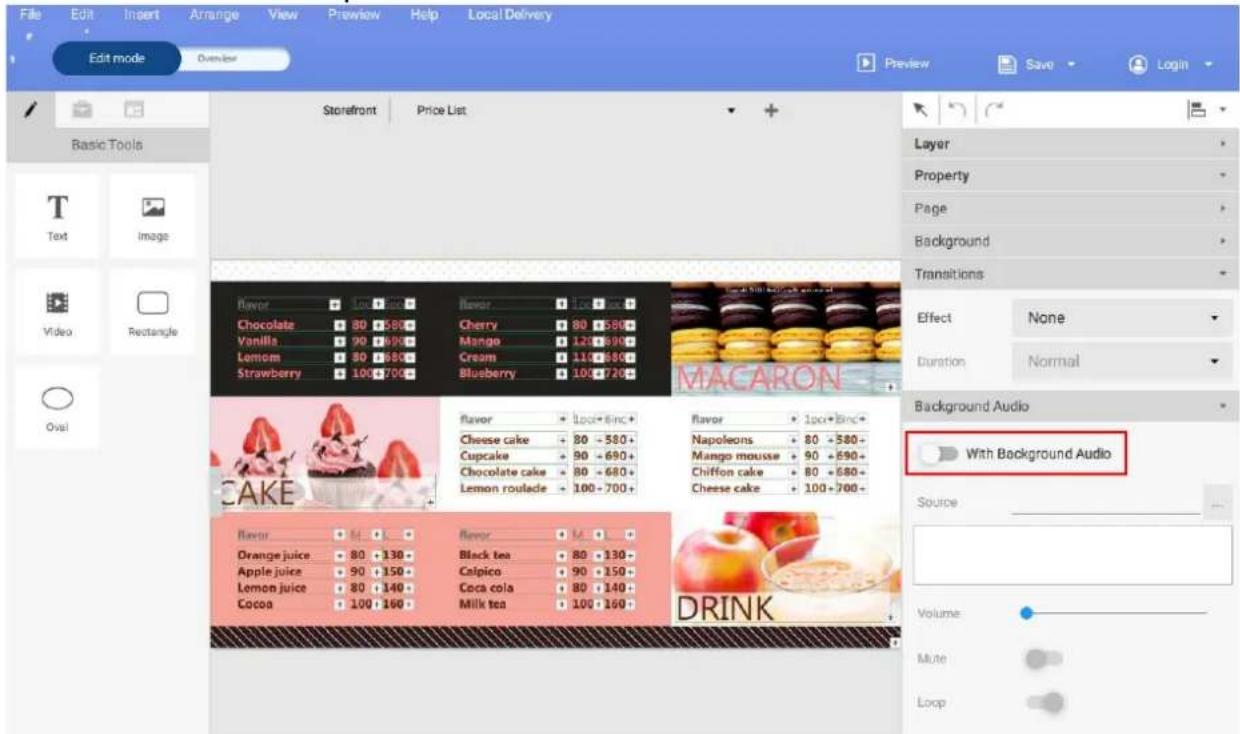The height and width of the screenshot is (734, 1240).
Task: Click the Preview play icon button
Action: 894,63
